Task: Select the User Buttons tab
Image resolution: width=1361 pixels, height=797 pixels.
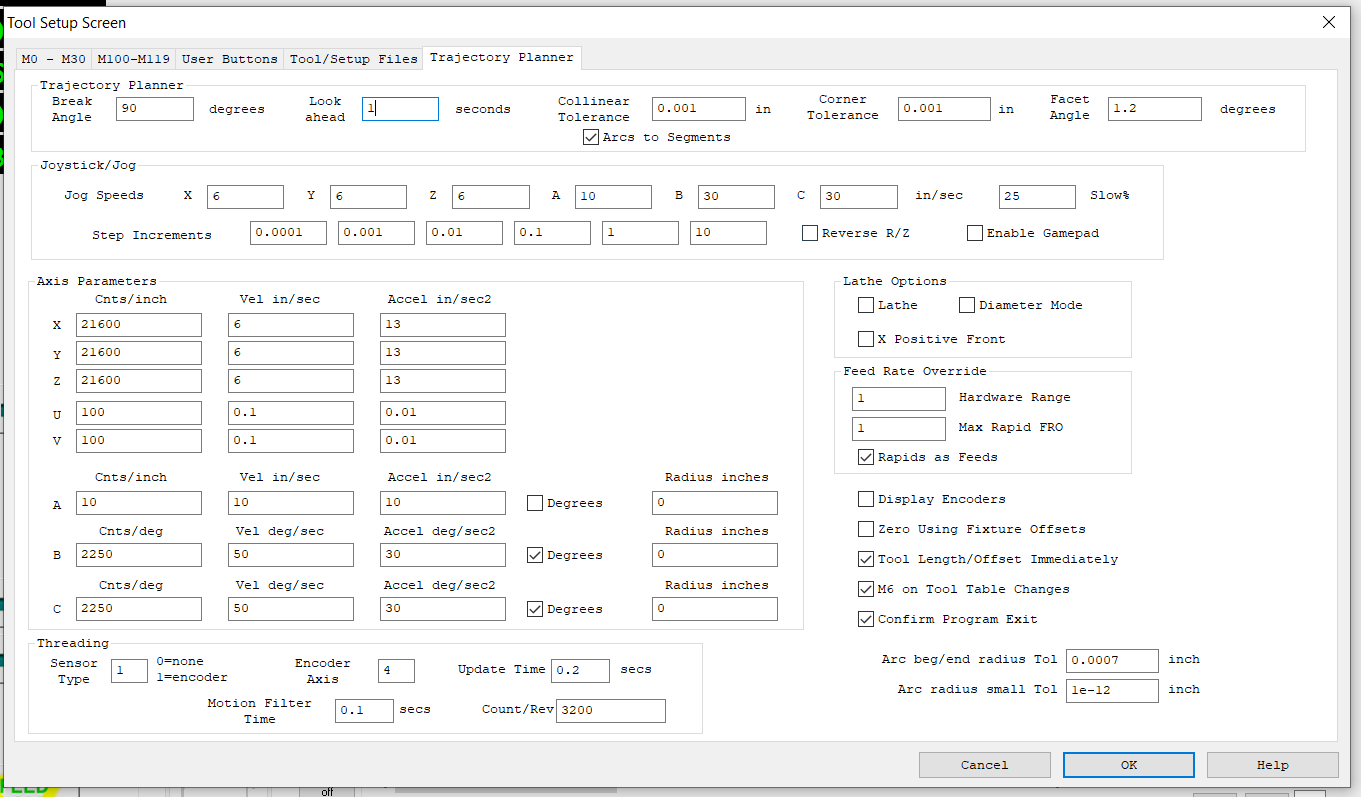Action: [x=229, y=59]
